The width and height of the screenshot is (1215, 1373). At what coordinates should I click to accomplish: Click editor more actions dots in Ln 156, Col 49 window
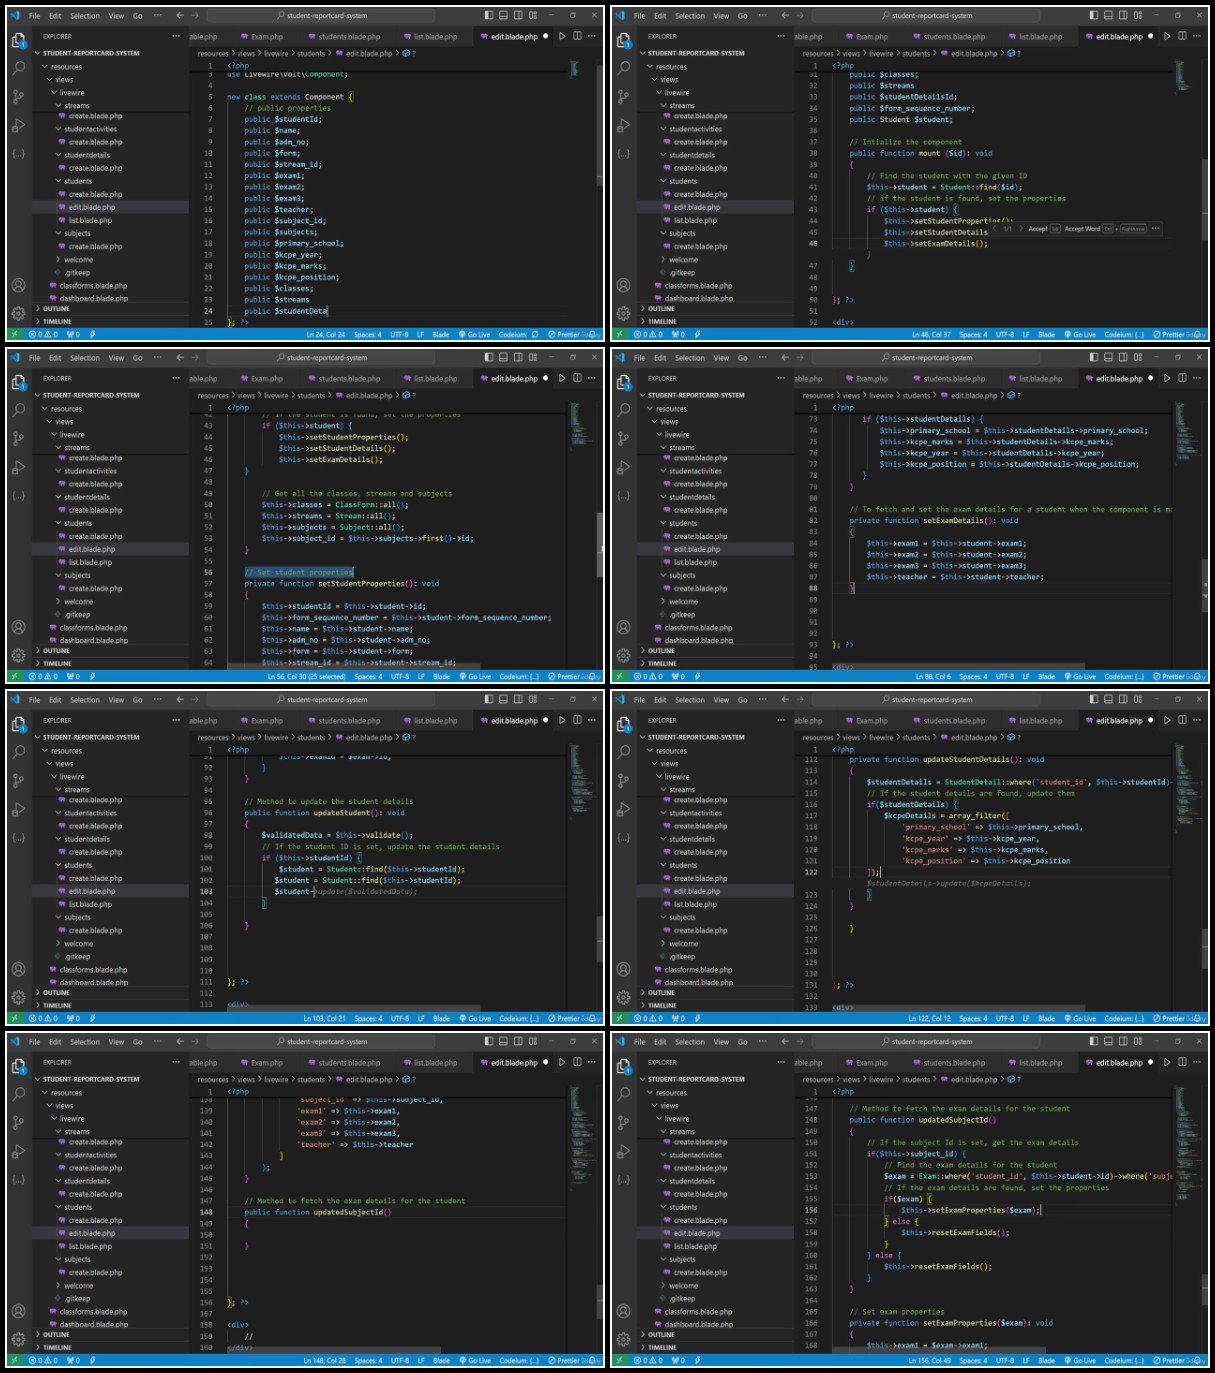click(1198, 1062)
